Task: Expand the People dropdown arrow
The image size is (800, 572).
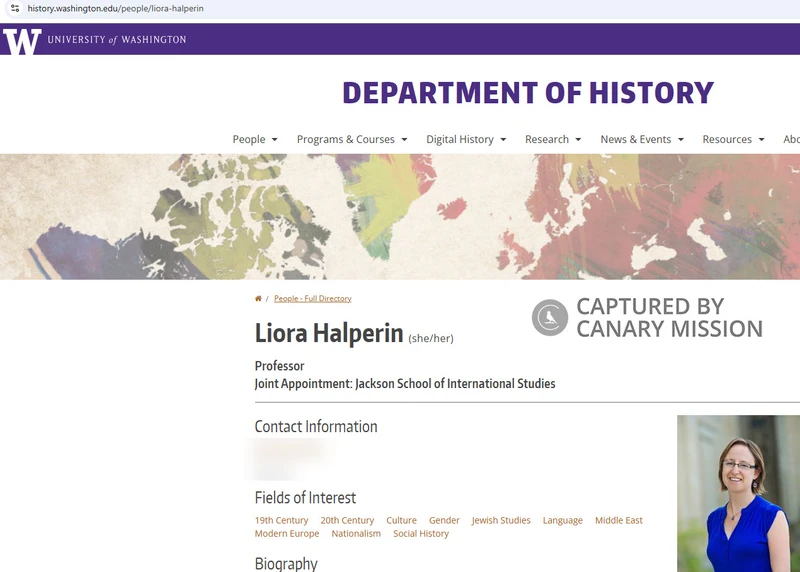Action: point(274,140)
